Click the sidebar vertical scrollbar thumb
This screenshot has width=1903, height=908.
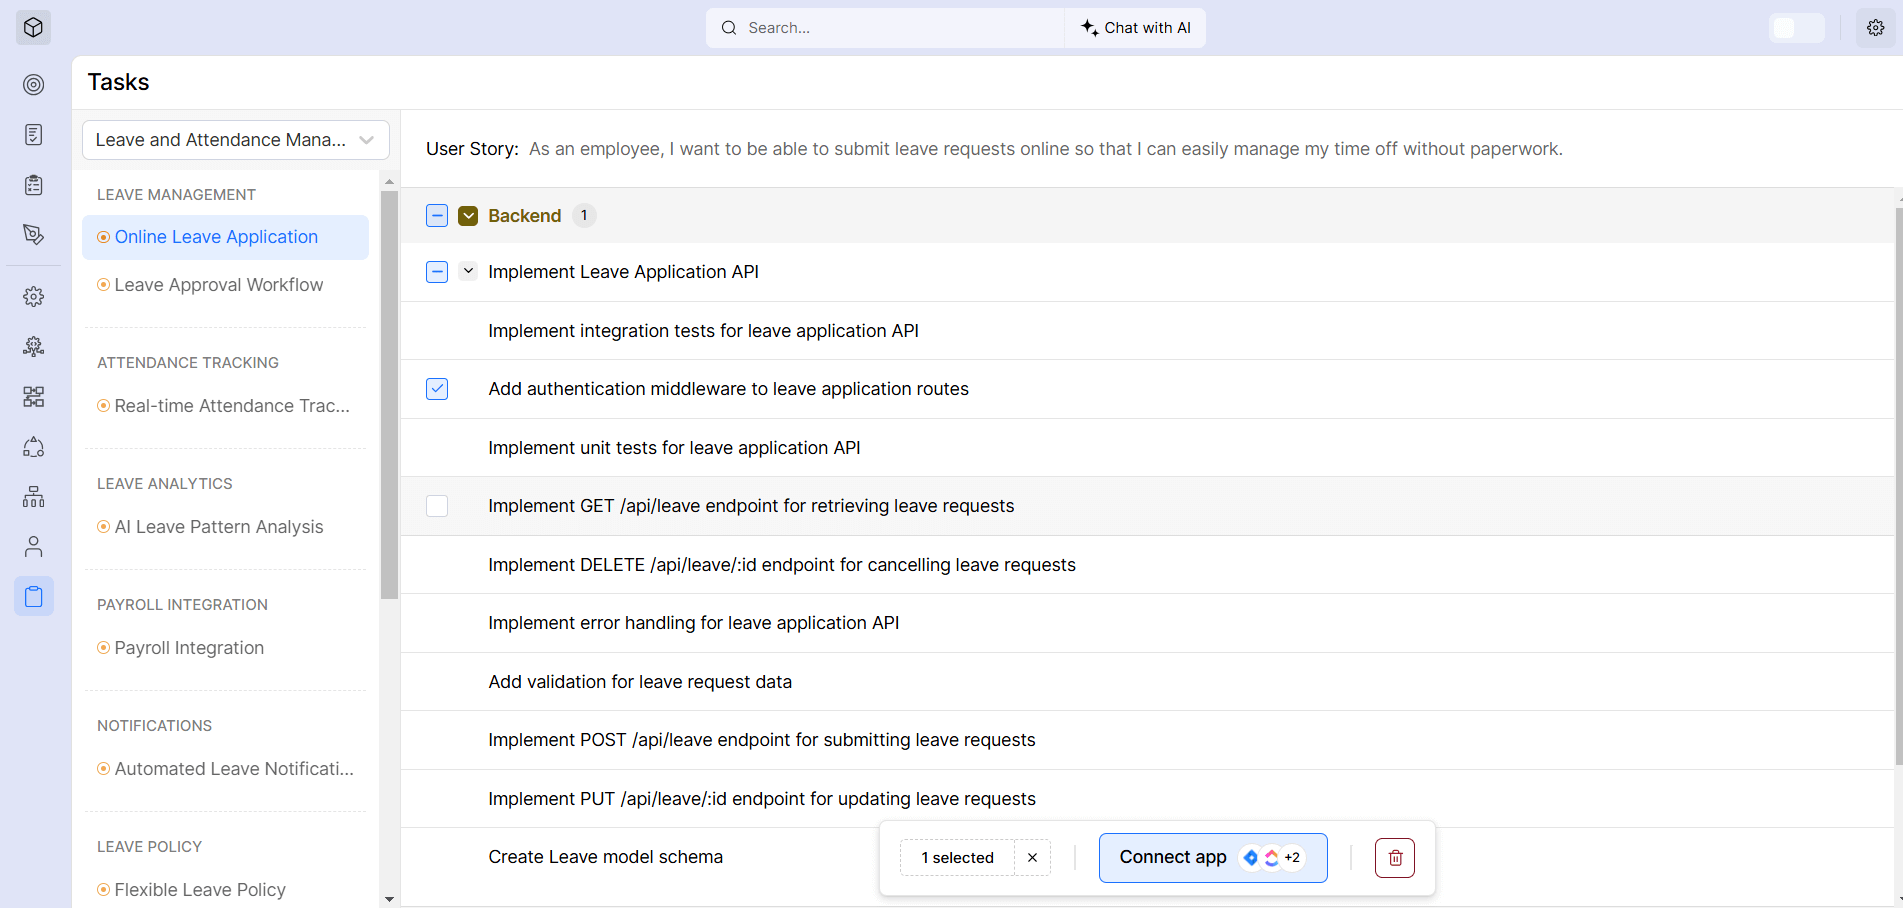click(x=389, y=394)
